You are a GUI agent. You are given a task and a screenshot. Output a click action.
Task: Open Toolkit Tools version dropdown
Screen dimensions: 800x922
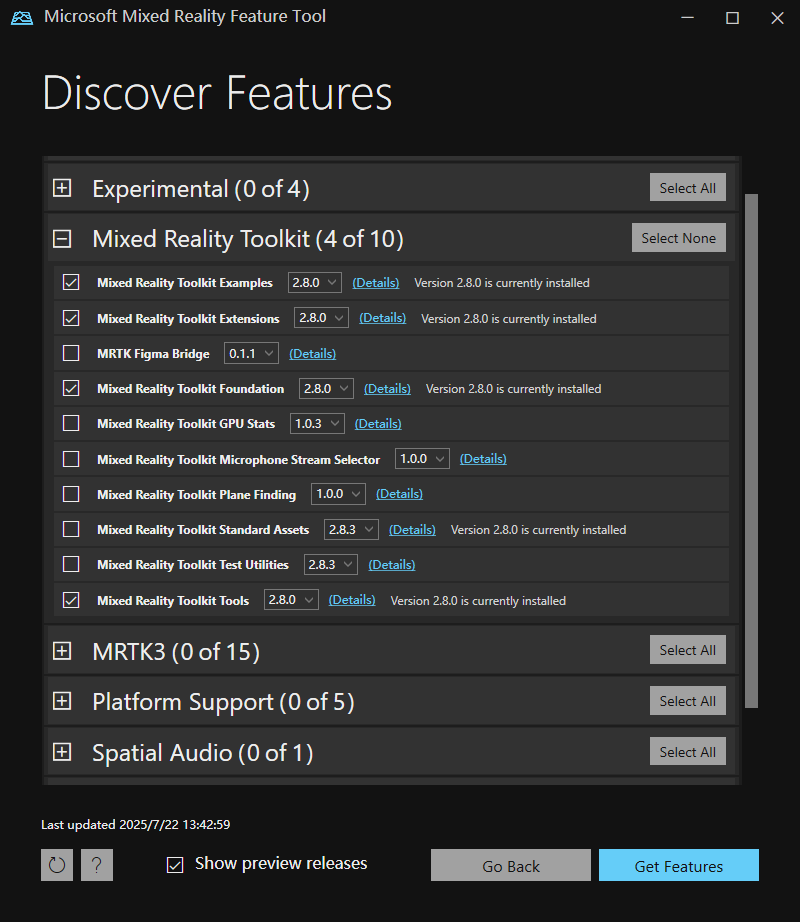pyautogui.click(x=291, y=600)
